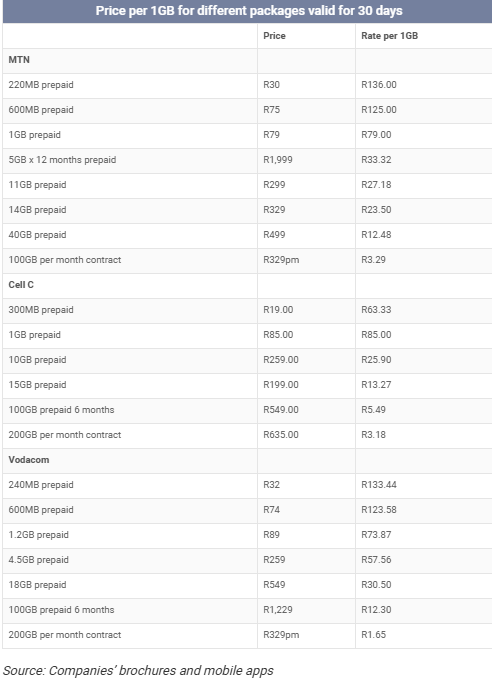Select the MTN 100GB per month contract row
The image size is (492, 686).
pos(247,260)
